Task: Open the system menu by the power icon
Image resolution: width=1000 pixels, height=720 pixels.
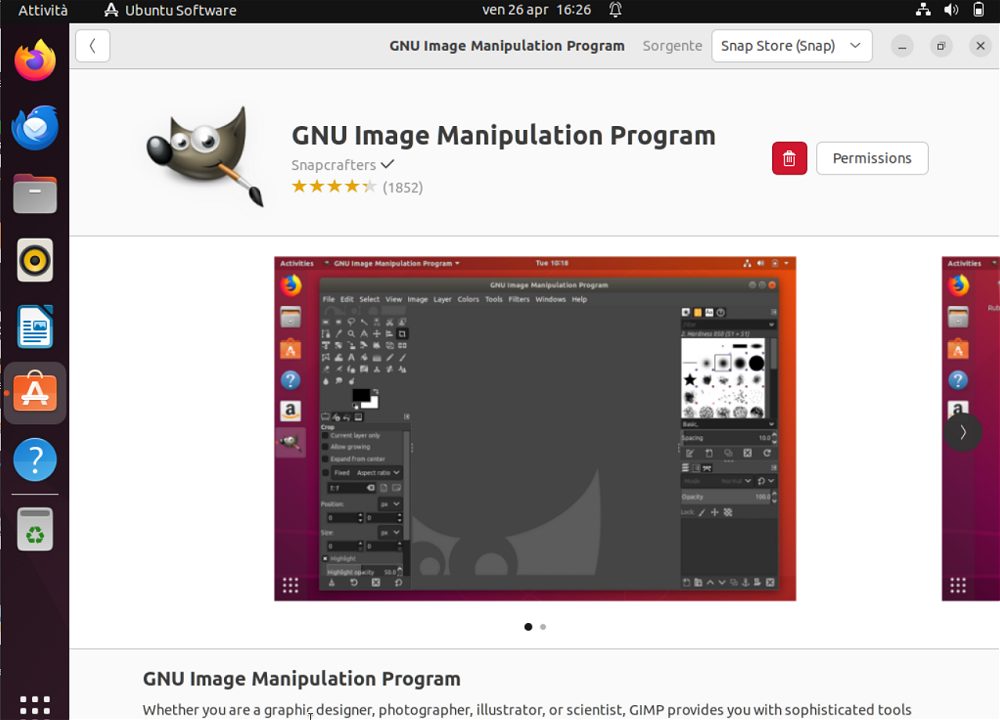Action: [977, 10]
